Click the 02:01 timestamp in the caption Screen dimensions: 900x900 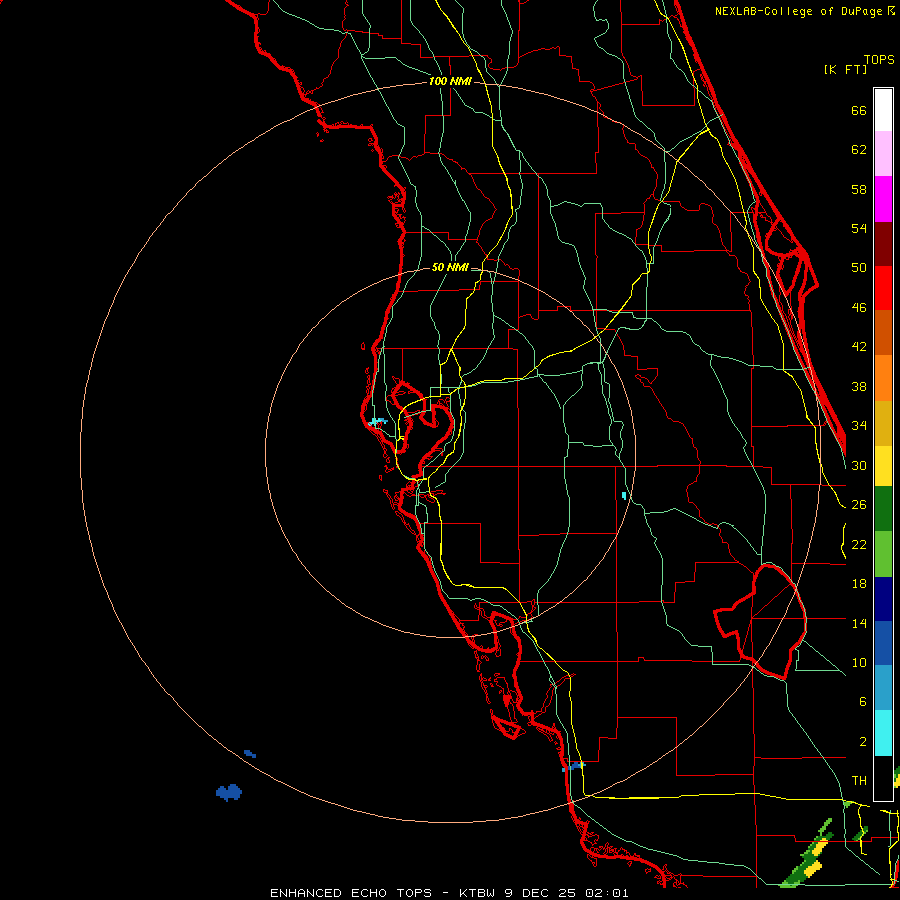click(x=607, y=893)
